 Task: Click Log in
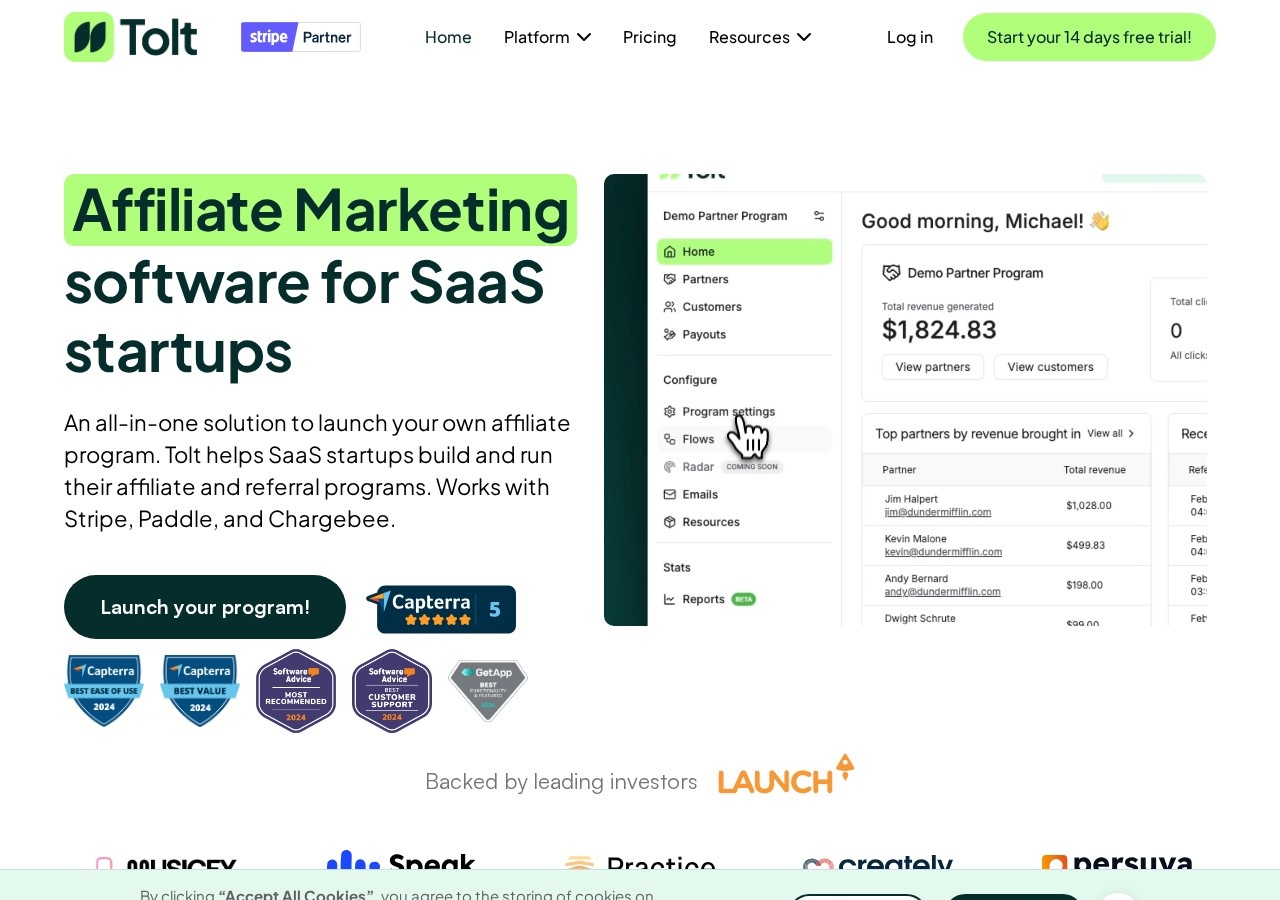point(910,37)
